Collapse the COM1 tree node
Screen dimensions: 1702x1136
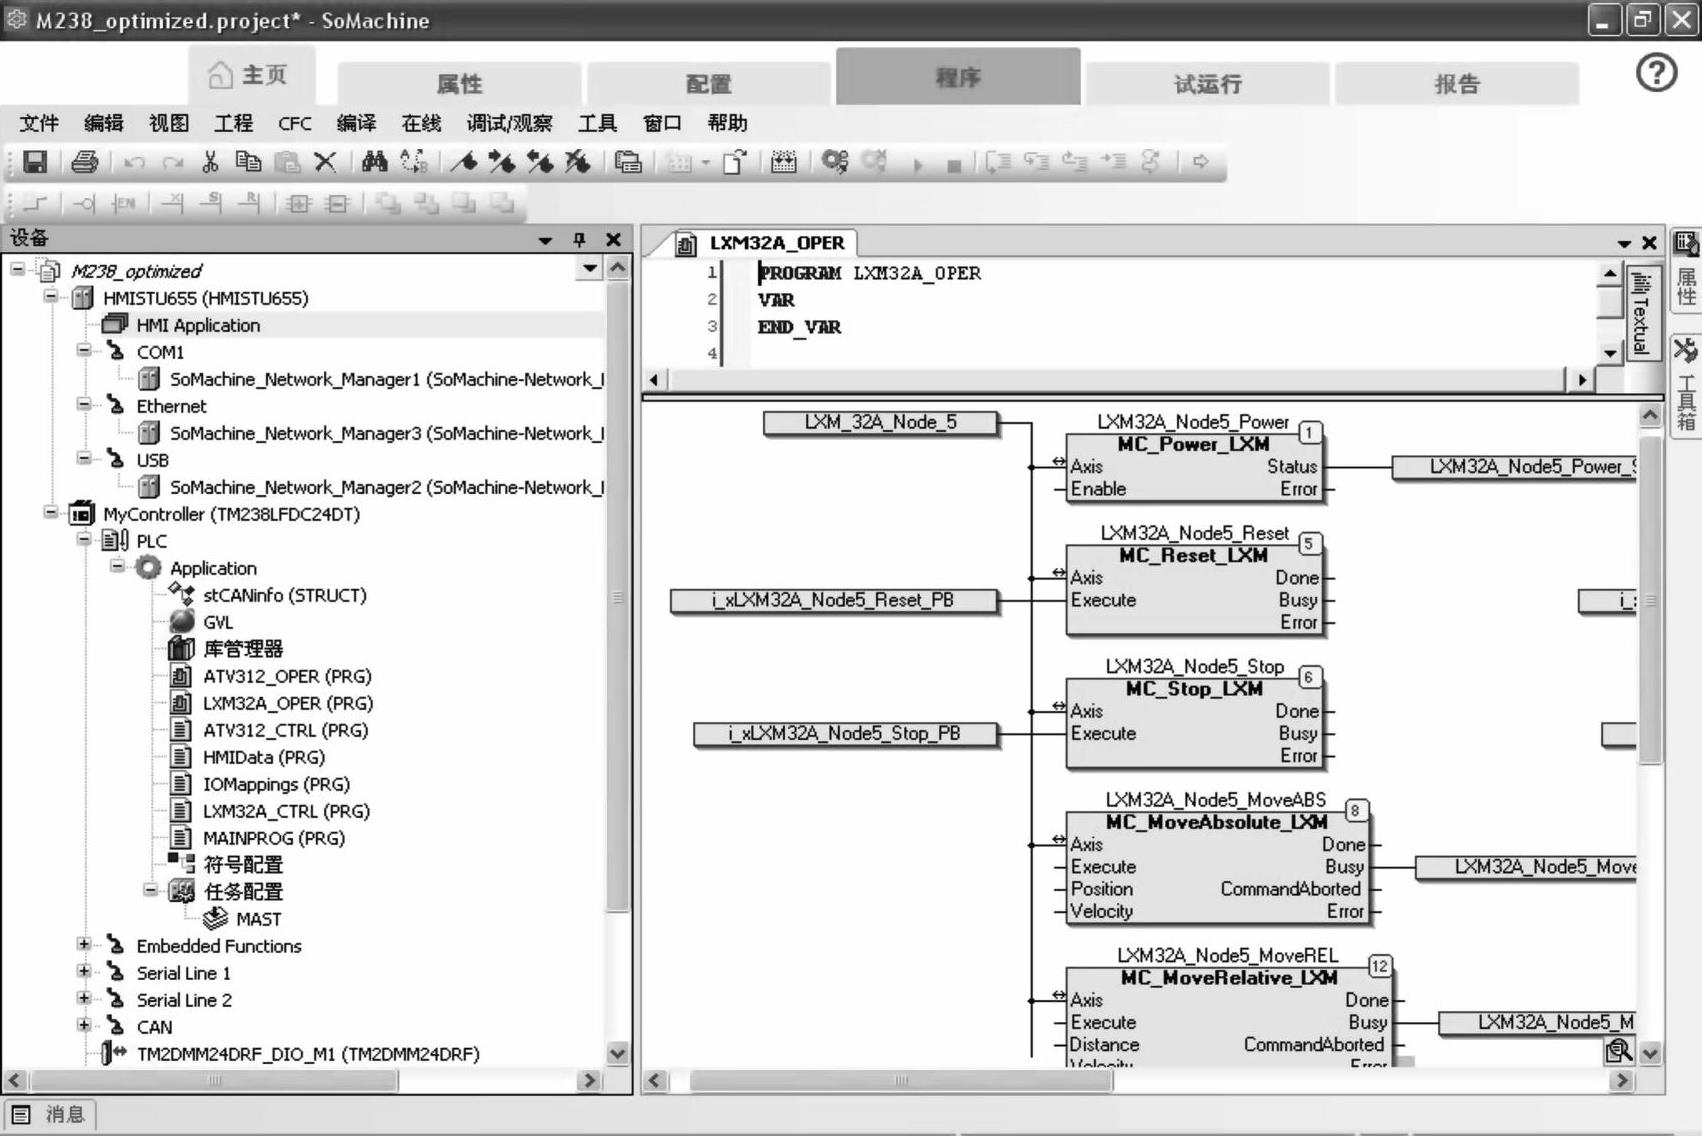pyautogui.click(x=84, y=351)
